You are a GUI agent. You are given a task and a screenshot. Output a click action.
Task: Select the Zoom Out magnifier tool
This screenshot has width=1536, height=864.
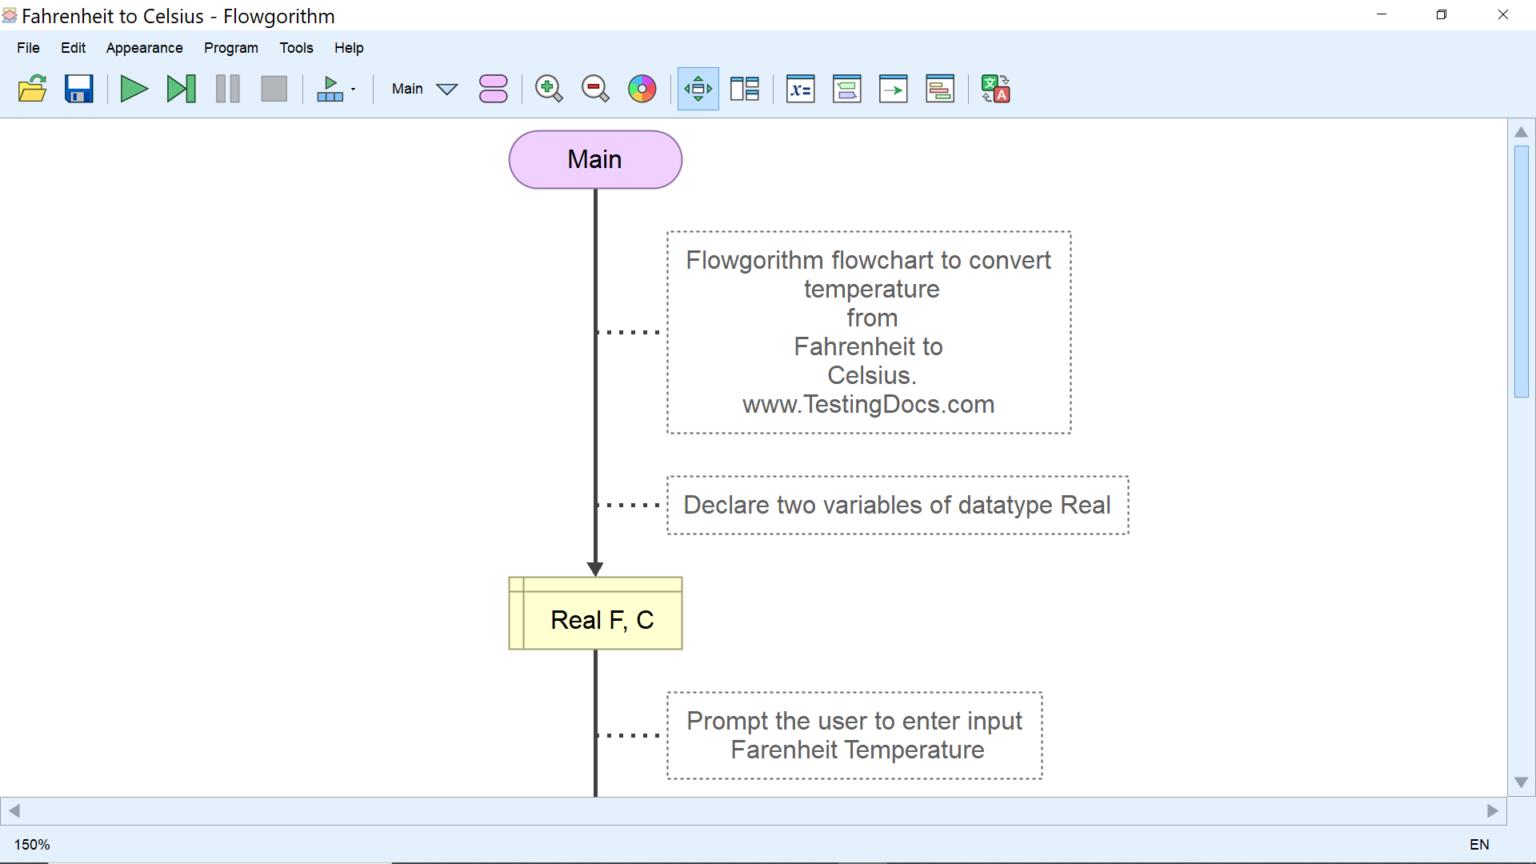[x=595, y=88]
